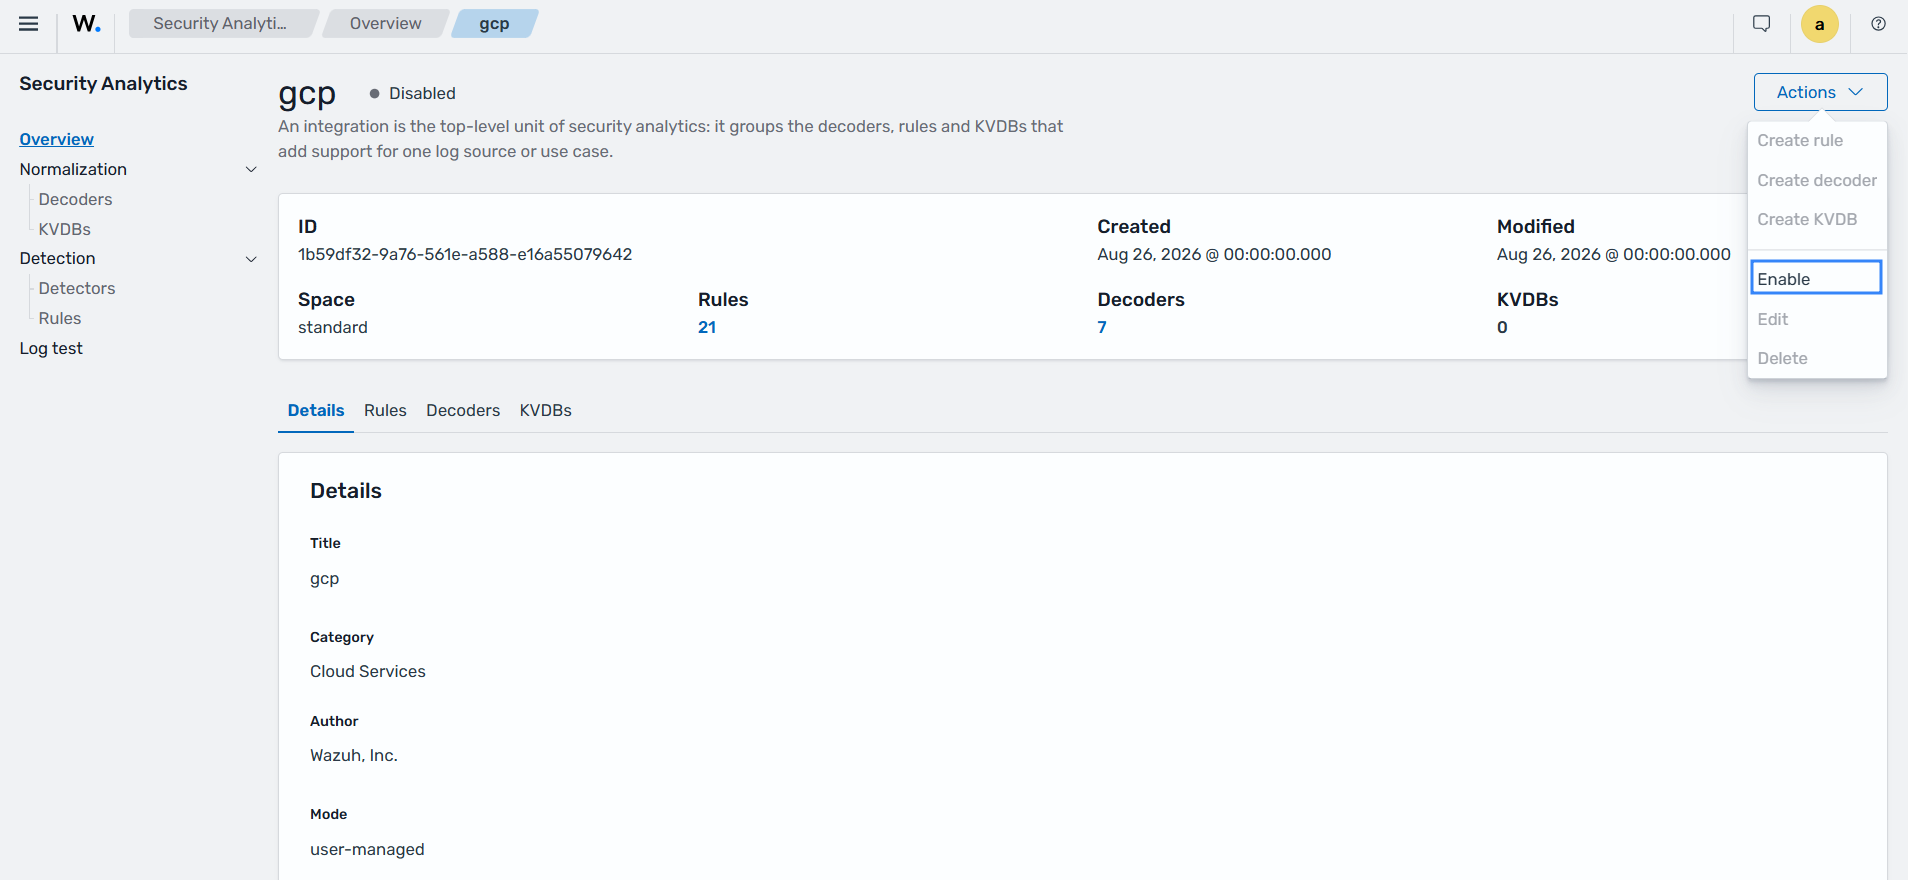This screenshot has width=1908, height=880.
Task: Click the Wazuh home logo
Action: (86, 24)
